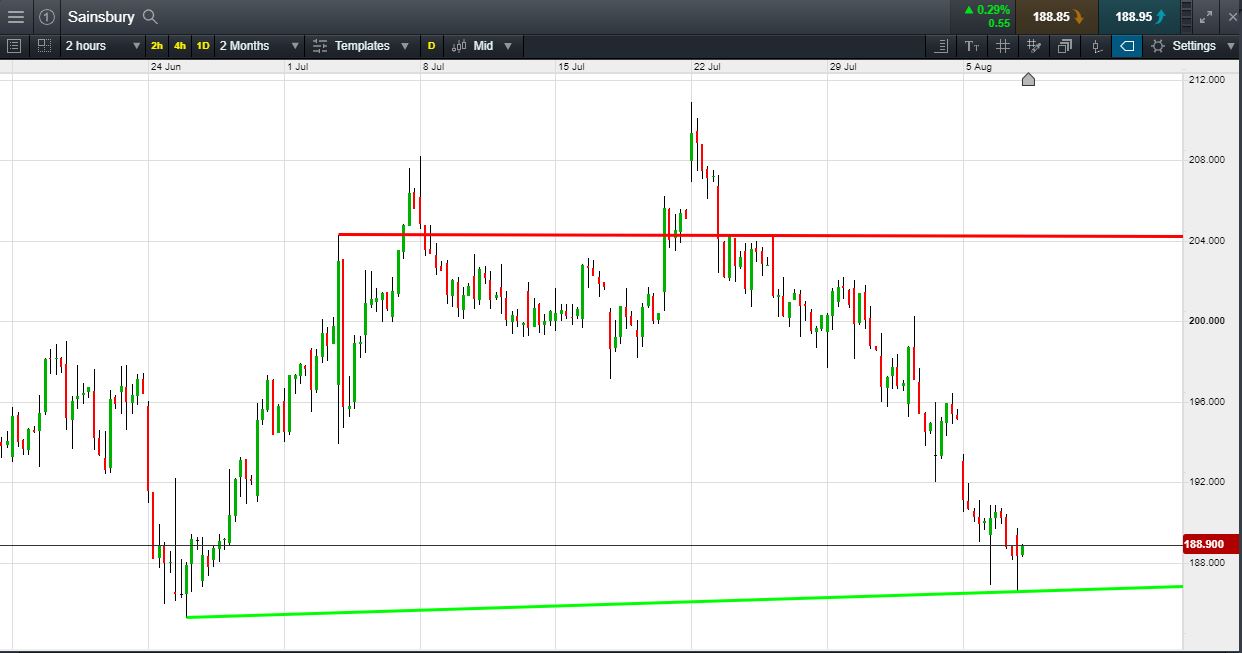The width and height of the screenshot is (1242, 653).
Task: Click the 5 Aug date label
Action: click(978, 67)
